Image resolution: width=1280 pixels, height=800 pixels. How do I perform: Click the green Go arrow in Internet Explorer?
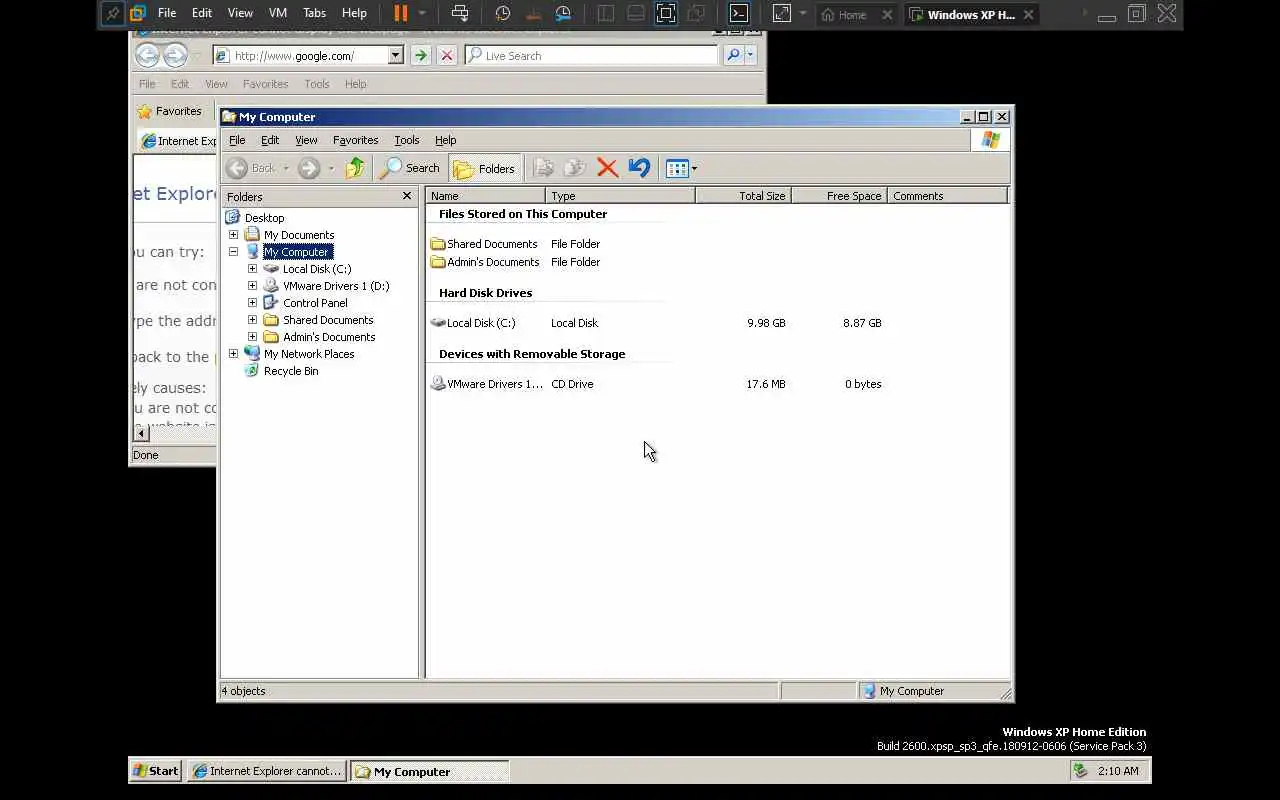click(x=421, y=56)
